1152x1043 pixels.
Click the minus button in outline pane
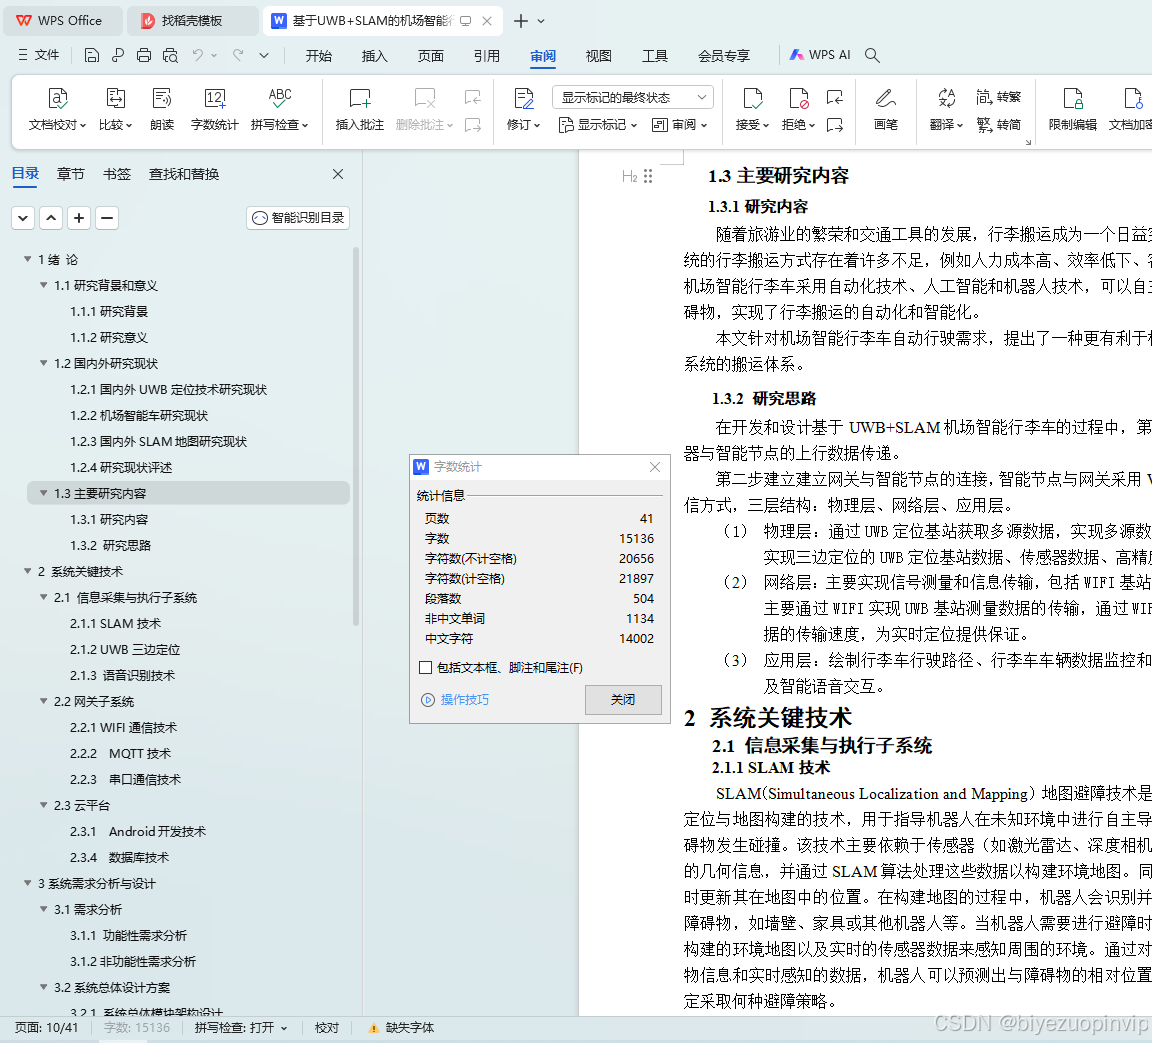click(x=107, y=218)
